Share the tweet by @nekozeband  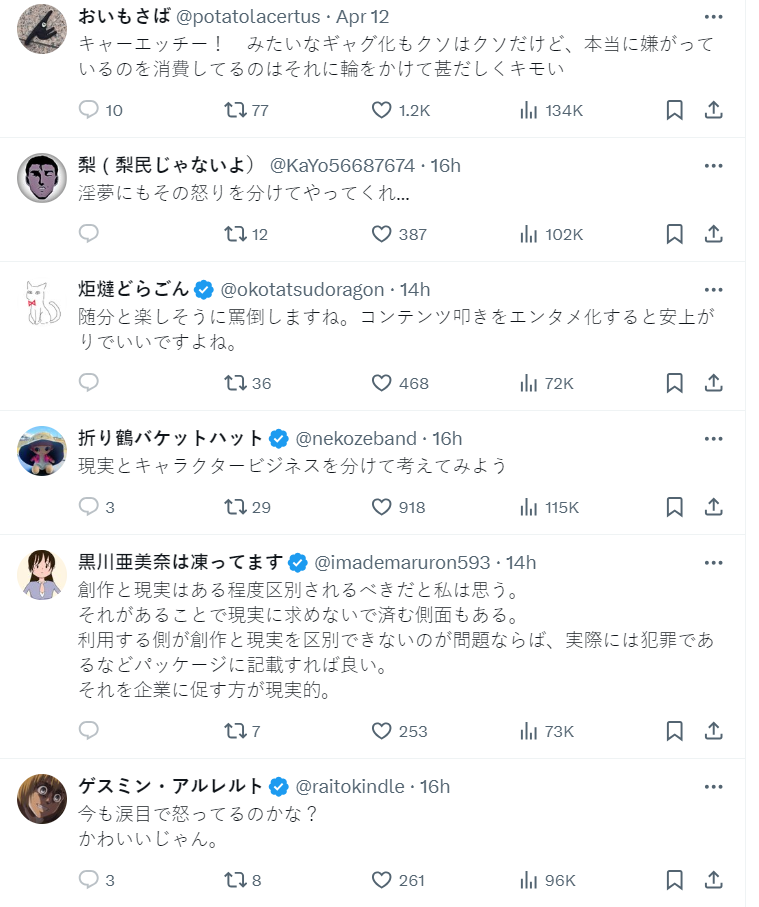click(714, 507)
